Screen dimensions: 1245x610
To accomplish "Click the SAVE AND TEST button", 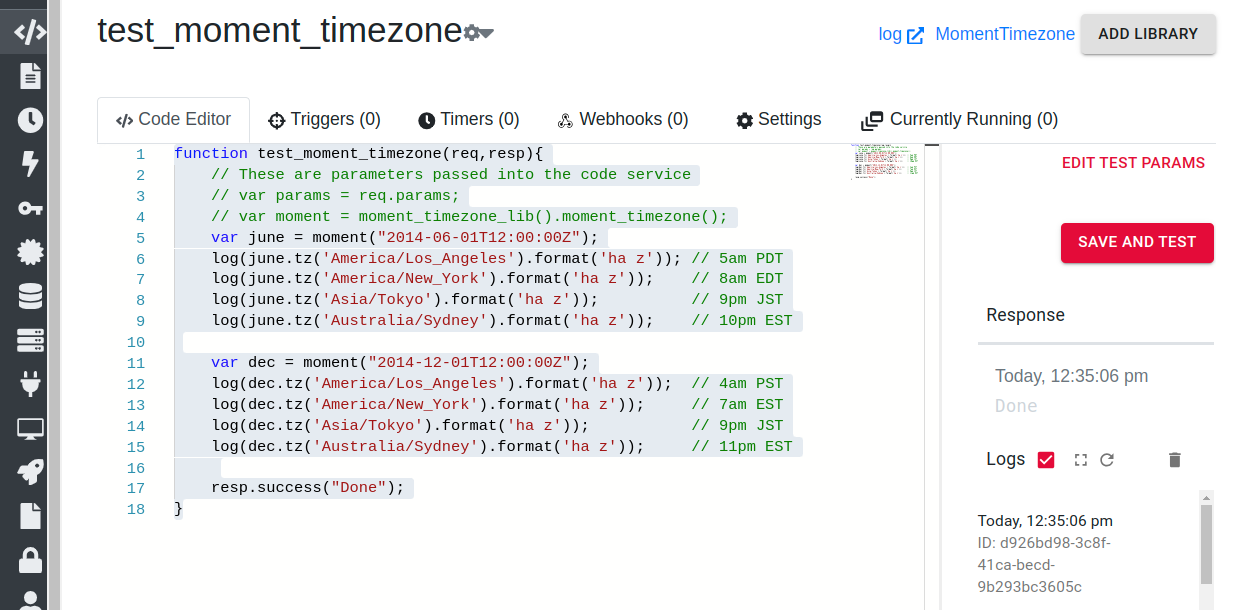I will tap(1137, 243).
